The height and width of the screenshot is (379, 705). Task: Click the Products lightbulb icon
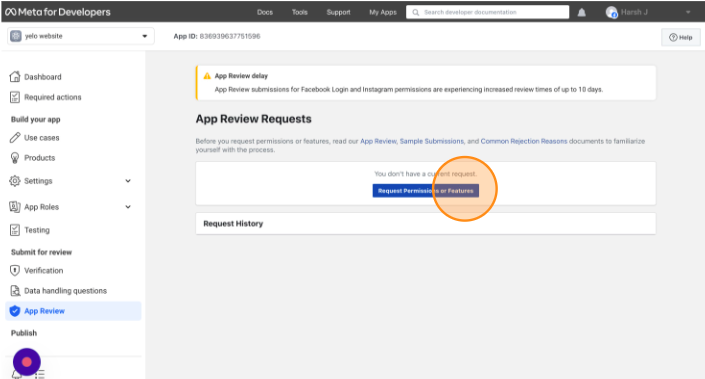(15, 157)
